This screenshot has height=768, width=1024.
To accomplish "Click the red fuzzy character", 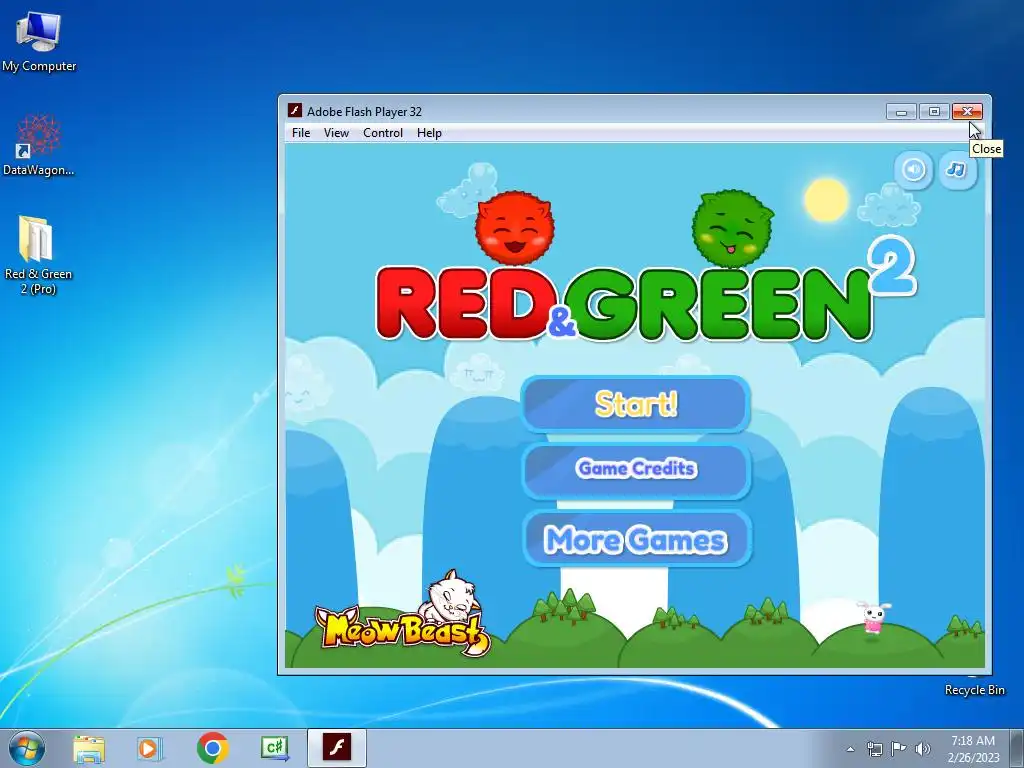I will click(515, 228).
